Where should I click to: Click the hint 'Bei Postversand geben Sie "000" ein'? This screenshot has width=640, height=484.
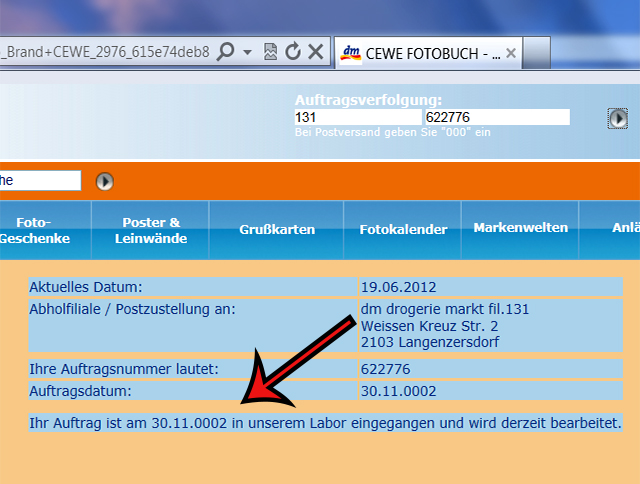pyautogui.click(x=393, y=132)
